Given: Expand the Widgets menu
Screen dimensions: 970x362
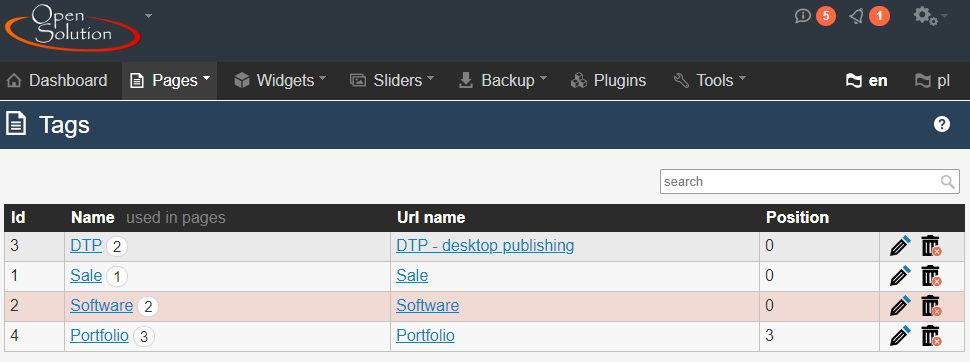Looking at the screenshot, I should click(x=280, y=80).
